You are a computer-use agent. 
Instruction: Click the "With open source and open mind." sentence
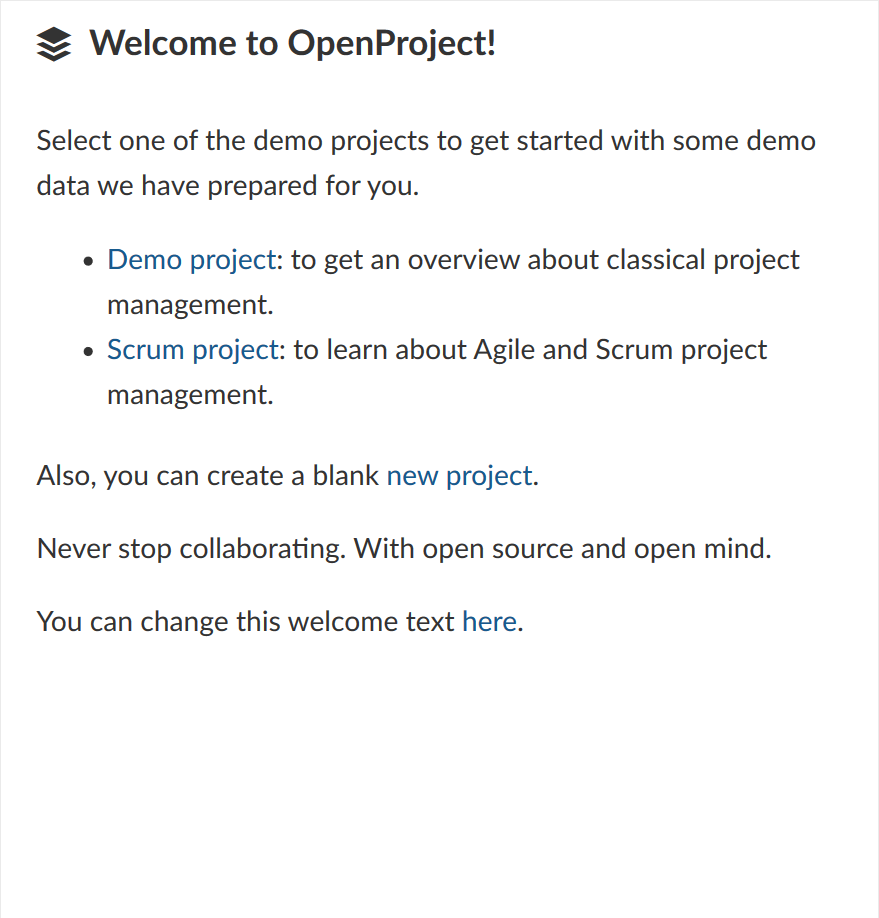pyautogui.click(x=562, y=549)
